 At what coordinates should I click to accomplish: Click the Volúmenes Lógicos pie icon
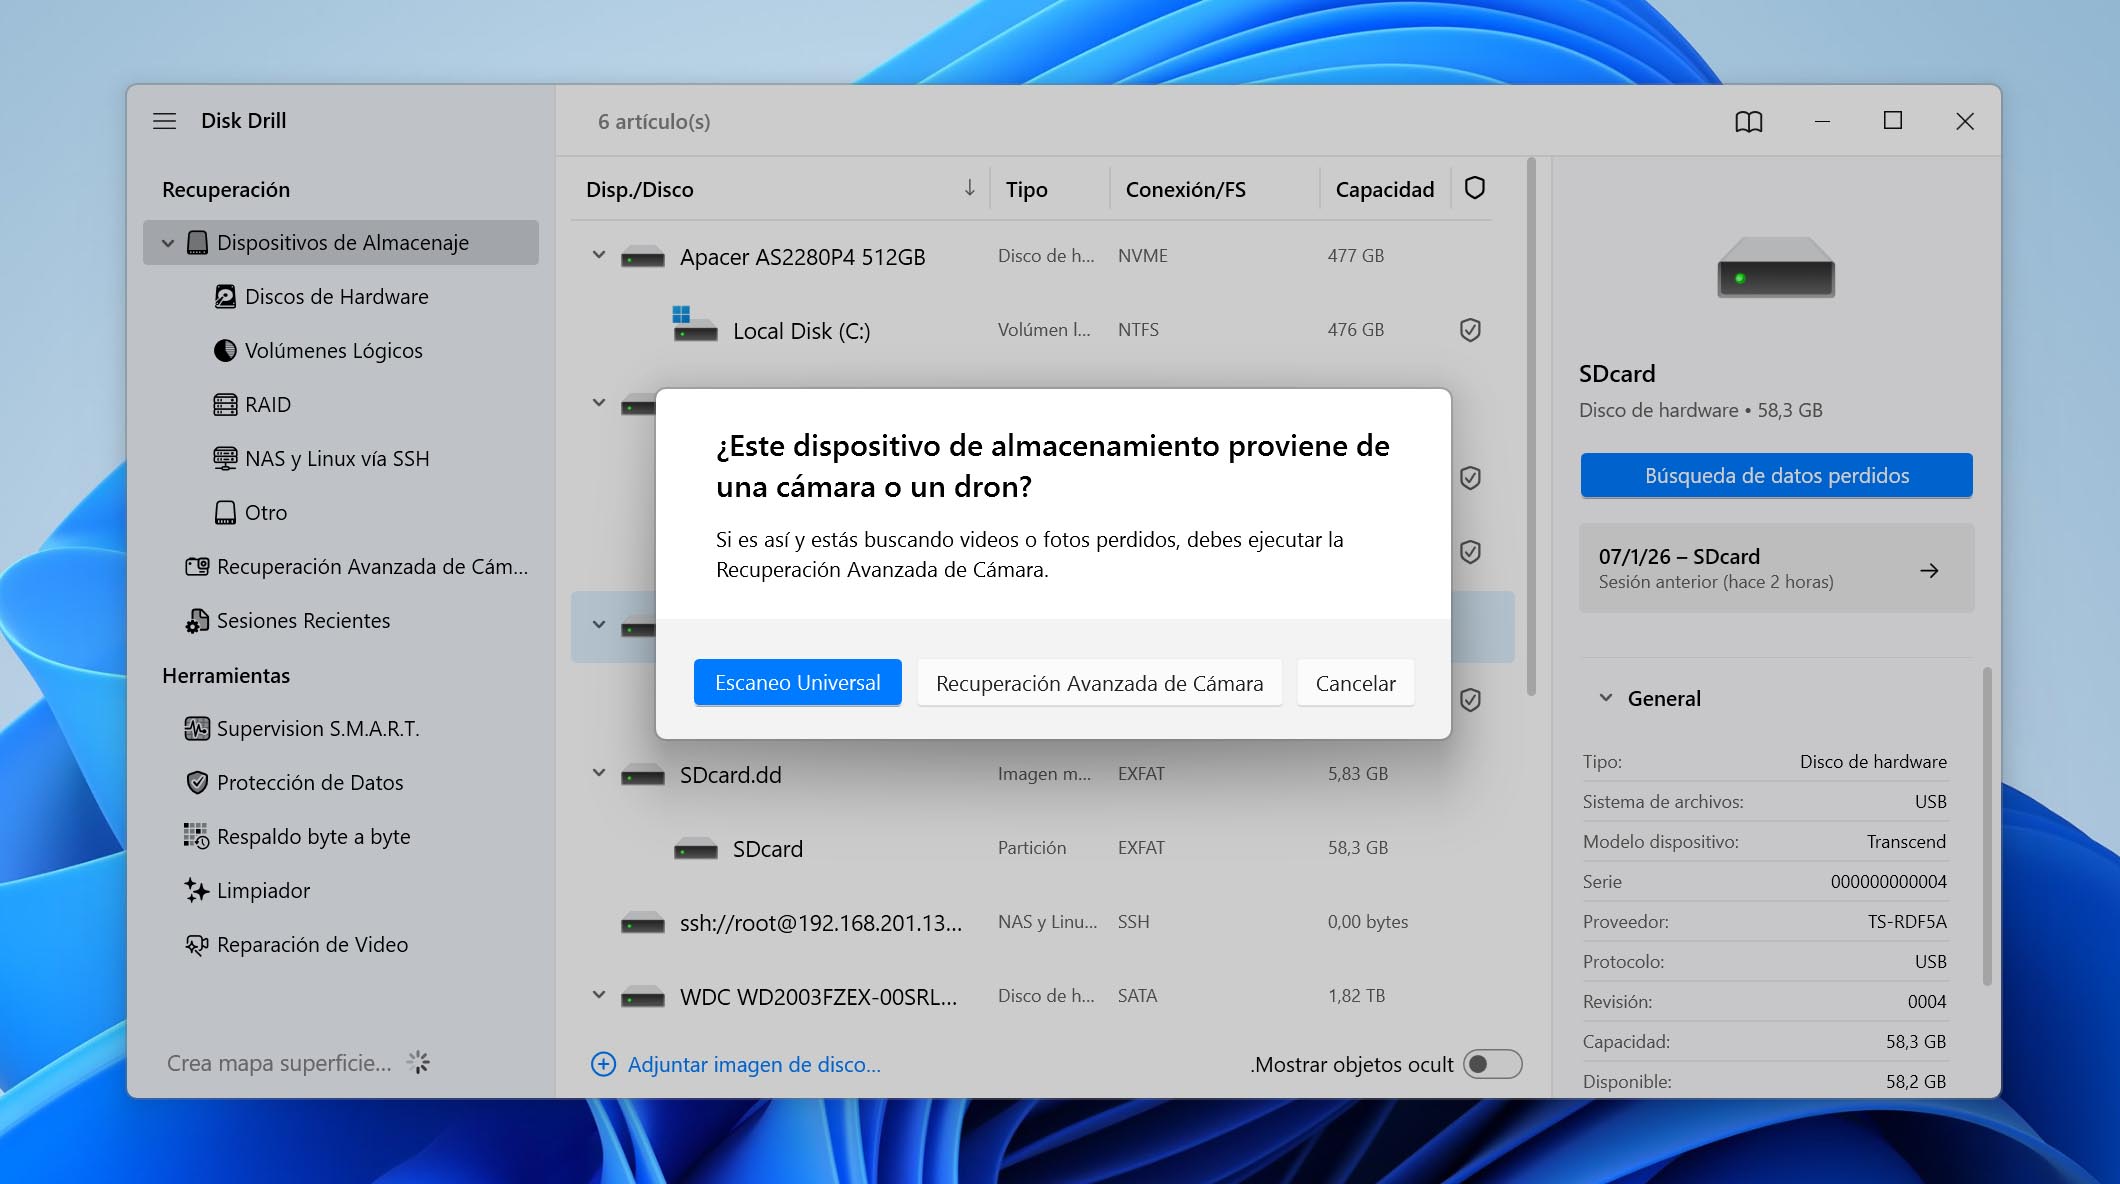tap(226, 351)
